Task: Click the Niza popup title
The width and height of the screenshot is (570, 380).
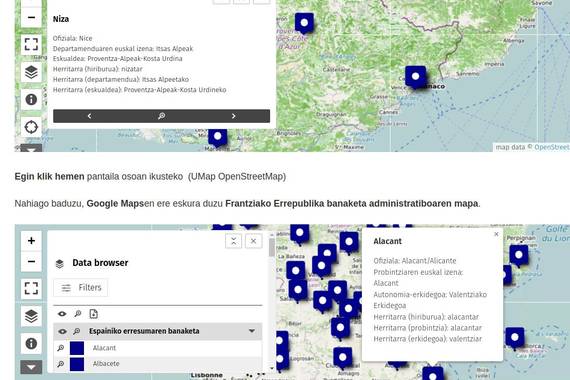Action: 61,19
